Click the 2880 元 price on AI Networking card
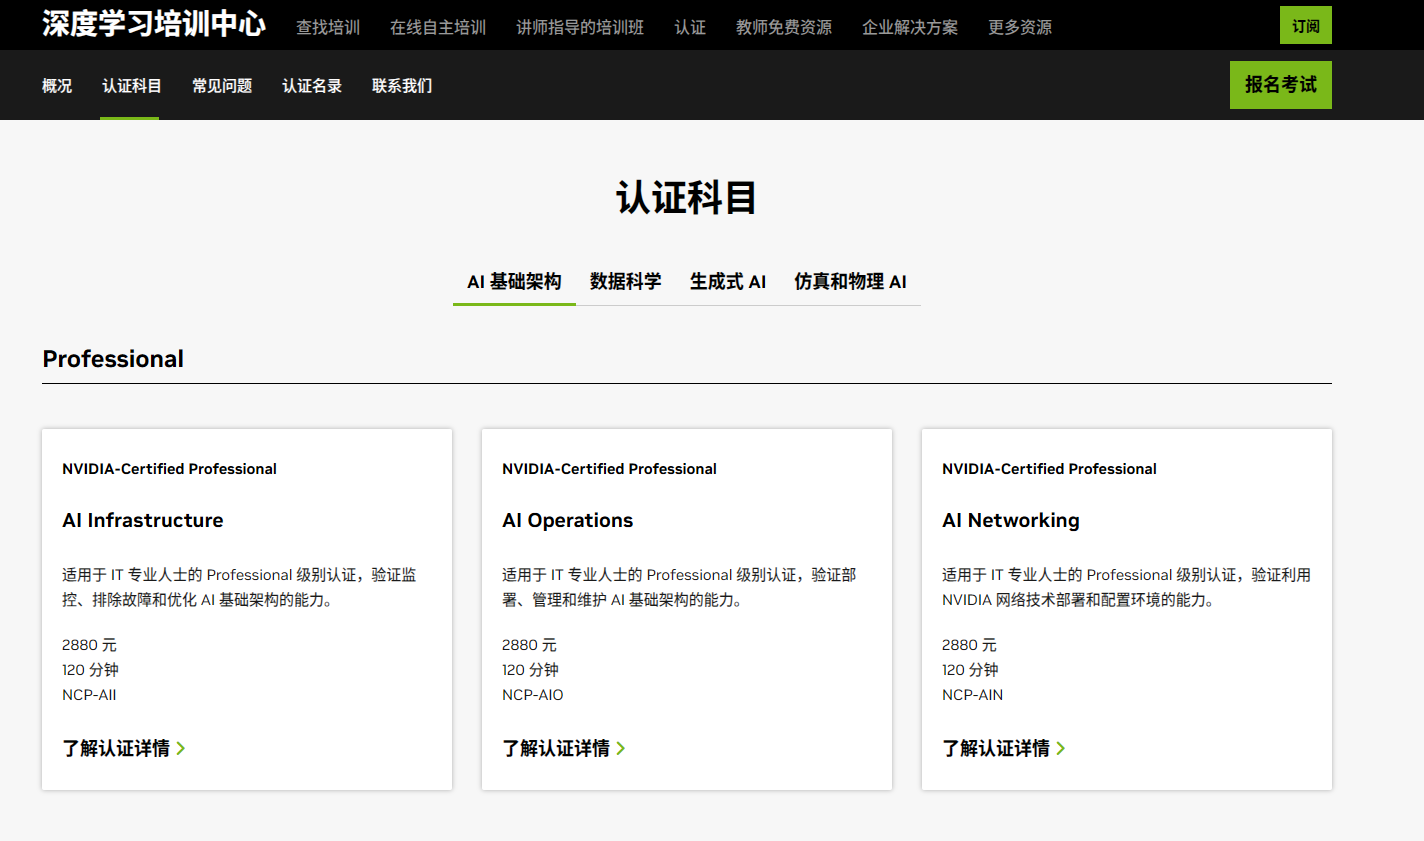The width and height of the screenshot is (1424, 841). [969, 645]
